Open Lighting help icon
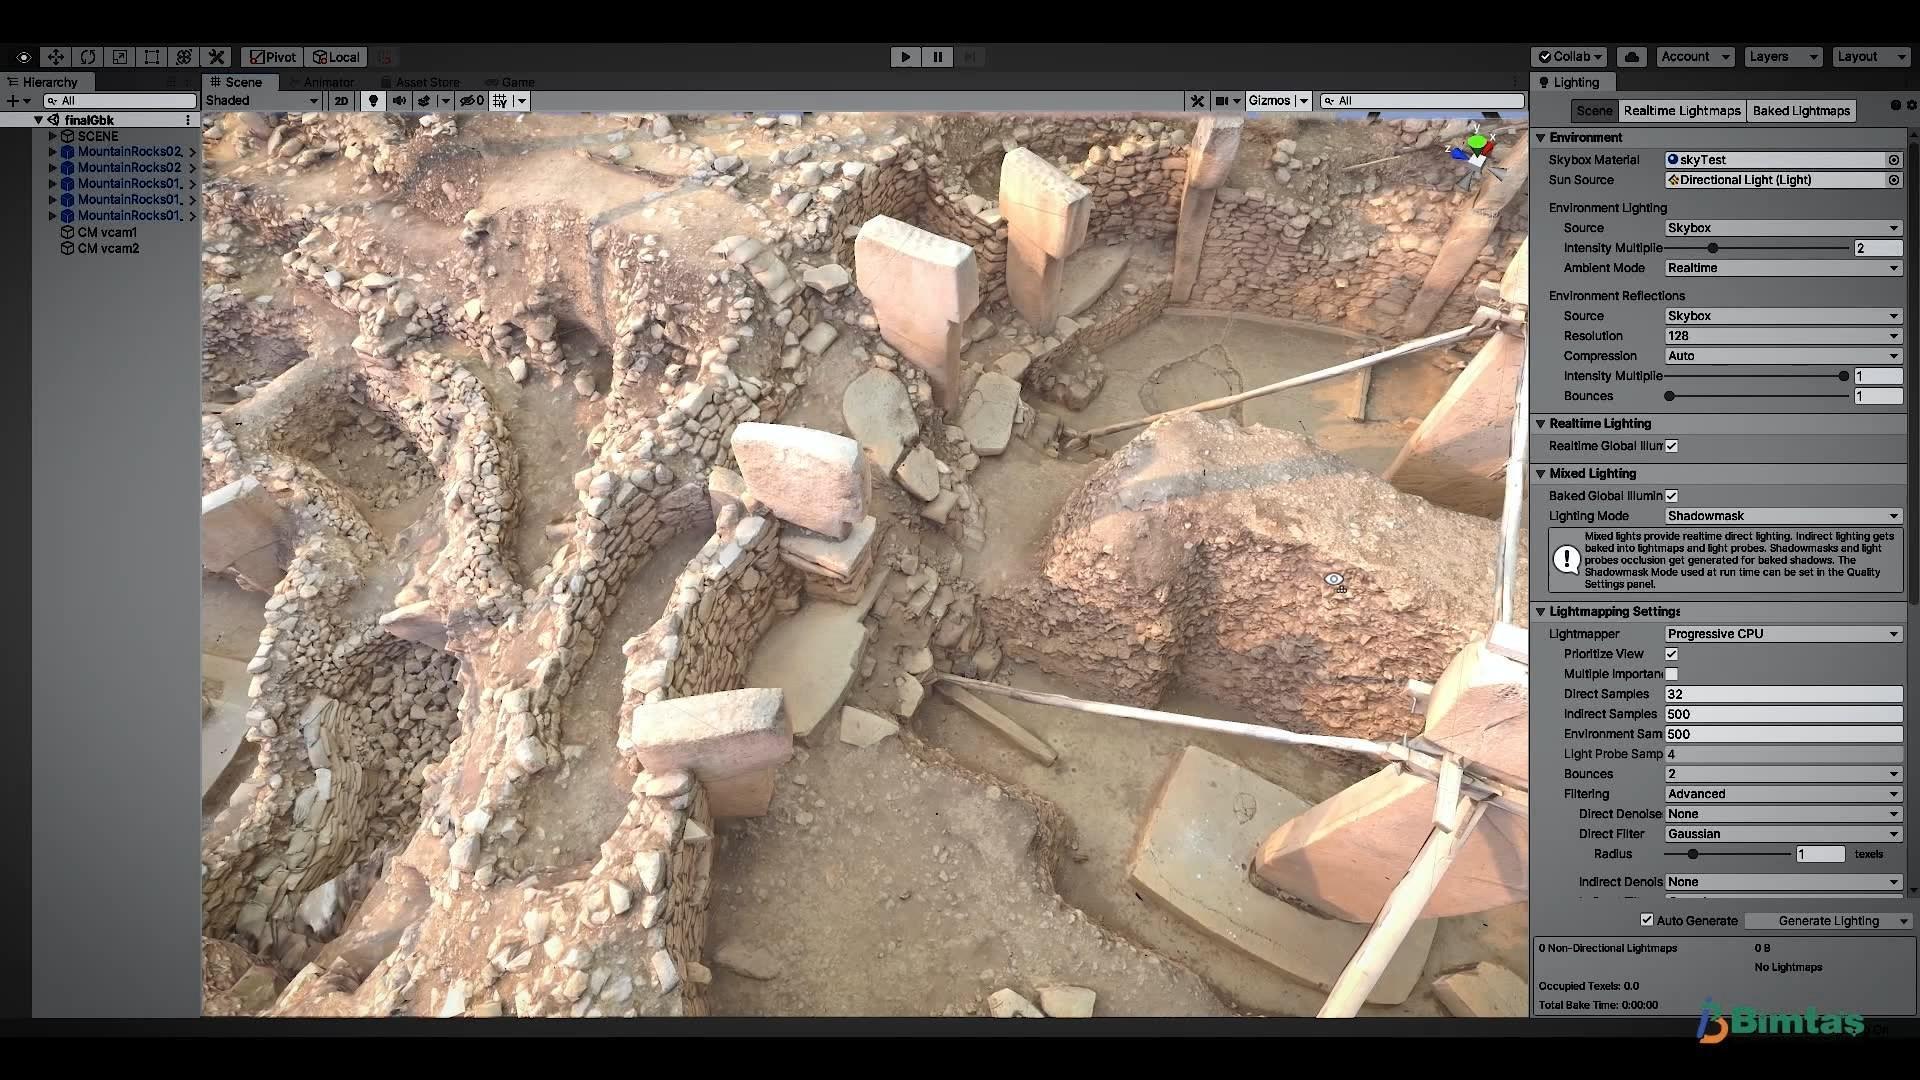The image size is (1920, 1080). (1895, 105)
